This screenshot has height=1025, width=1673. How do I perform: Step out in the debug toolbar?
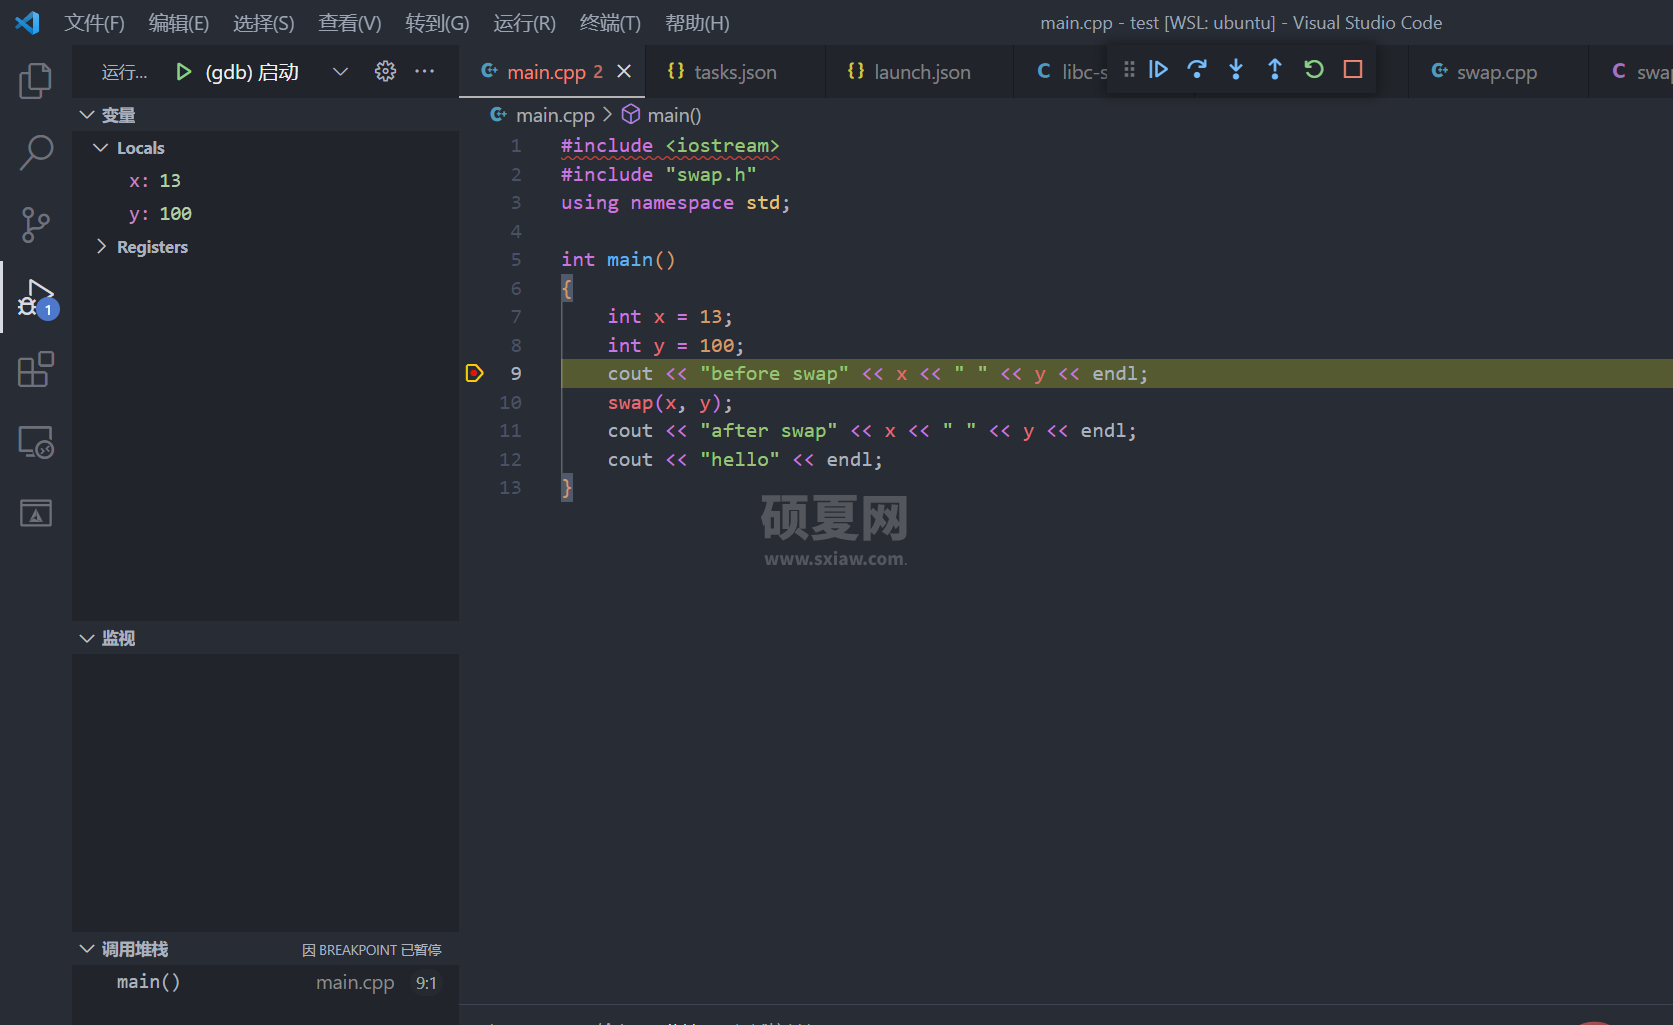[1275, 69]
